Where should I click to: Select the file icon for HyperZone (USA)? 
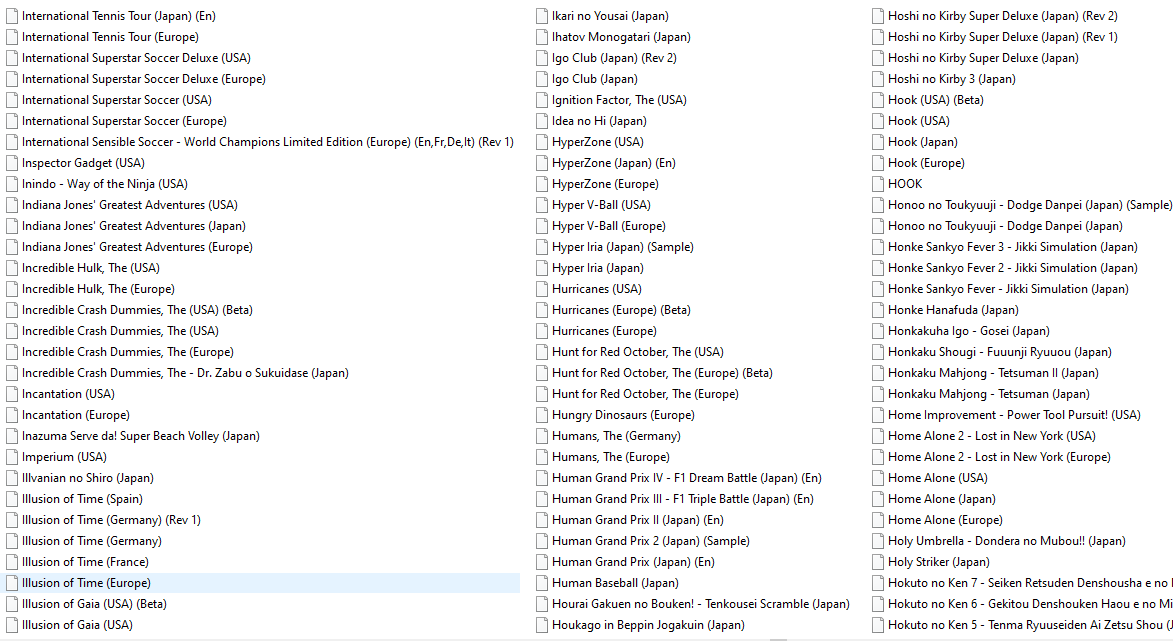[x=542, y=142]
